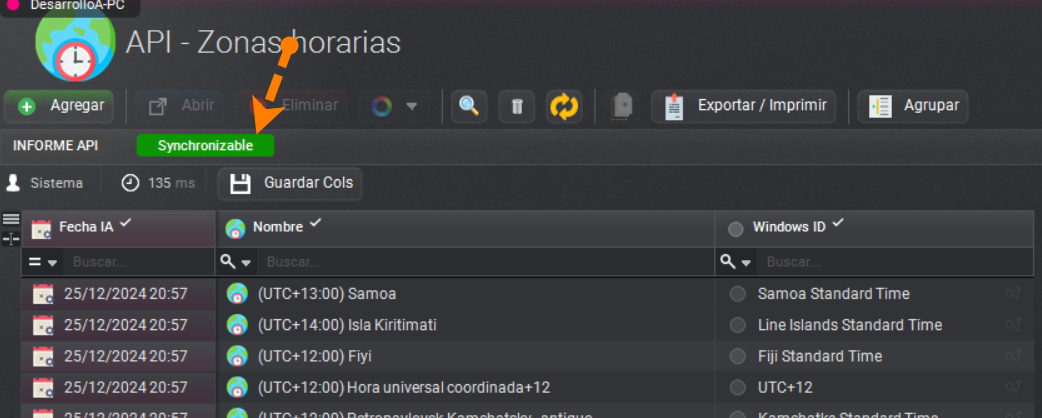Click the trash bin icon
The image size is (1042, 418).
516,106
